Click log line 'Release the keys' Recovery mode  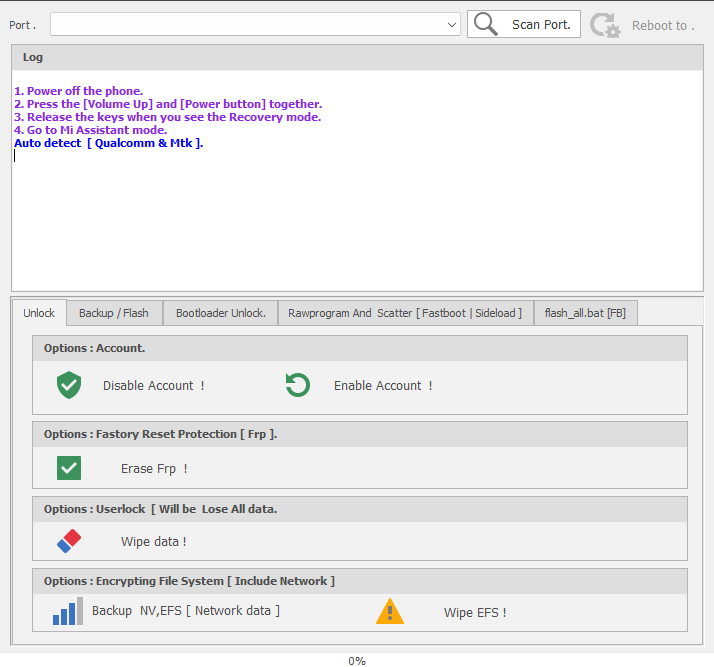point(168,117)
